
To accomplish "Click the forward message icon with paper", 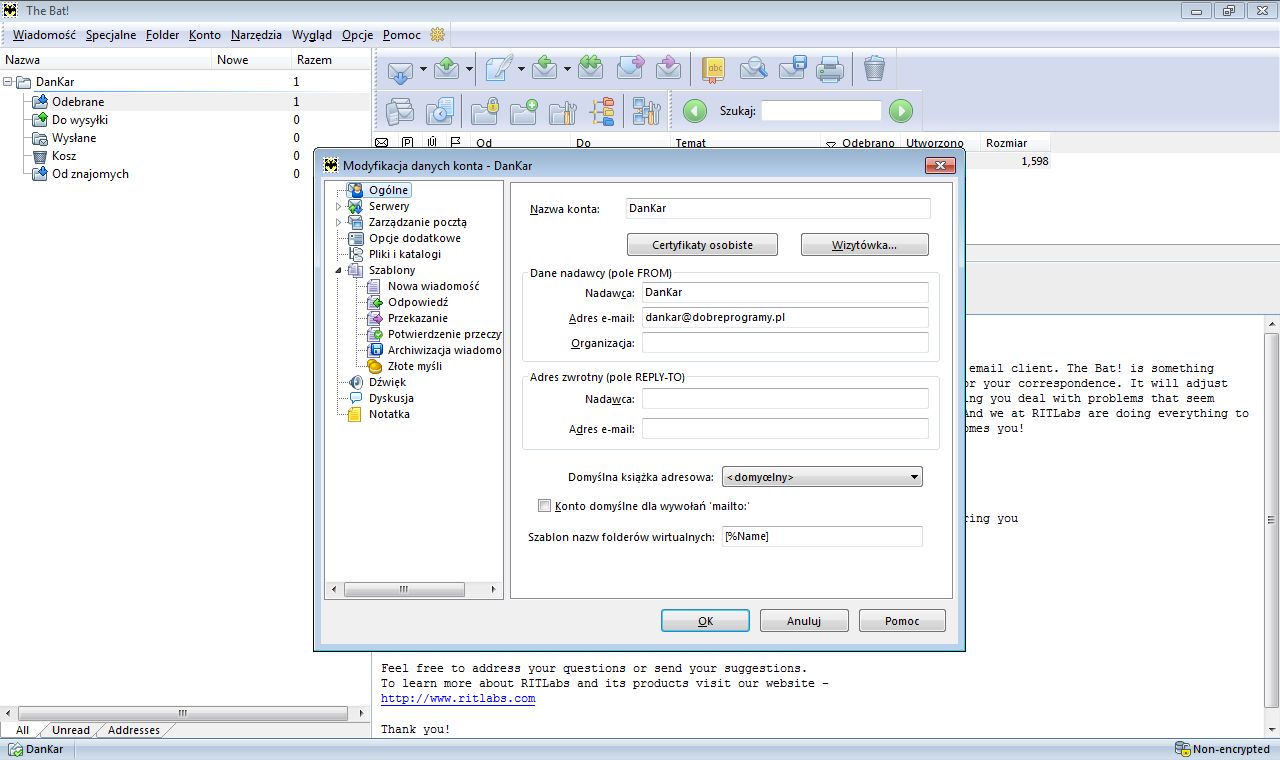I will [630, 69].
